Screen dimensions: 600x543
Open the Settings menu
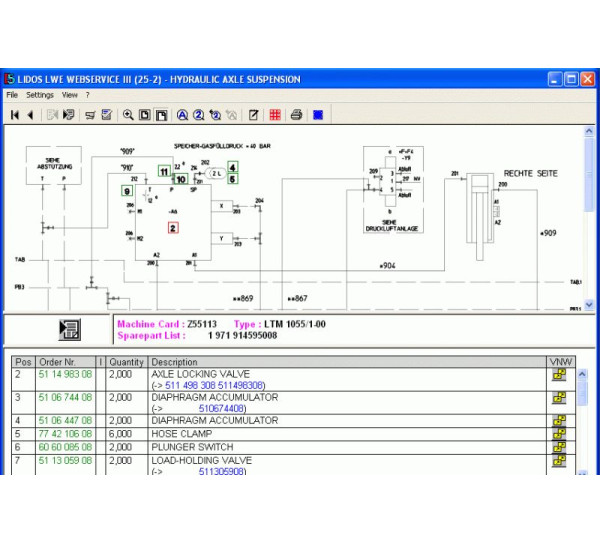pos(40,95)
